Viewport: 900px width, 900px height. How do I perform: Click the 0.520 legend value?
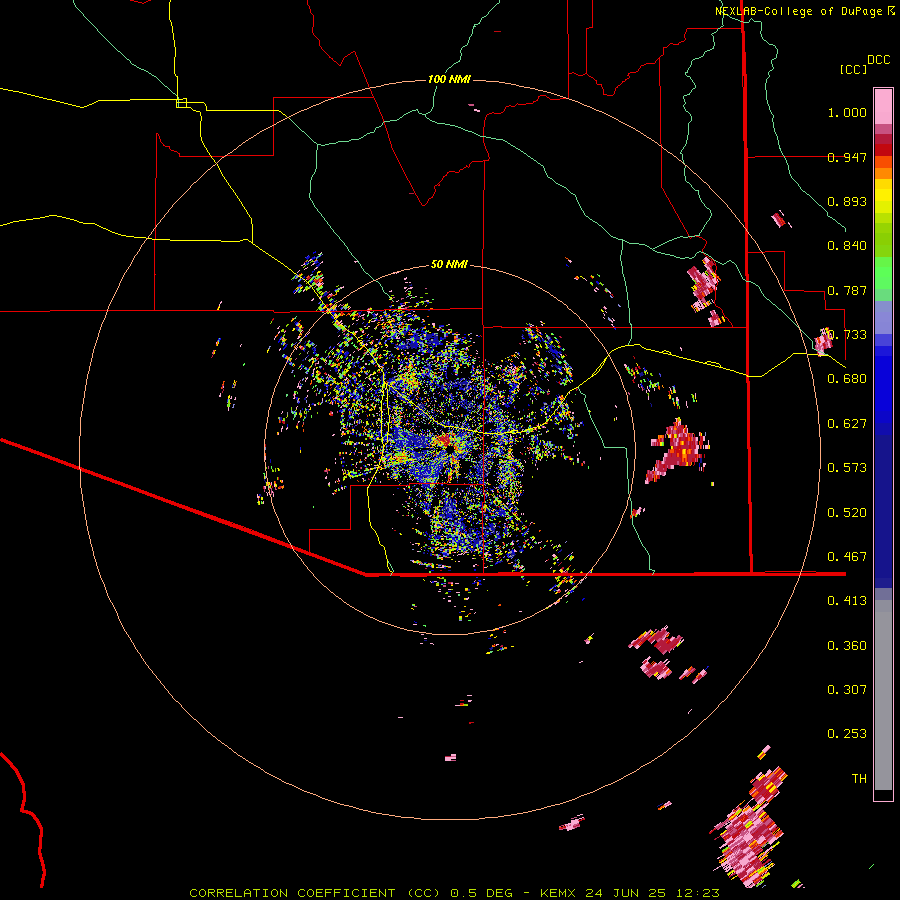(847, 513)
